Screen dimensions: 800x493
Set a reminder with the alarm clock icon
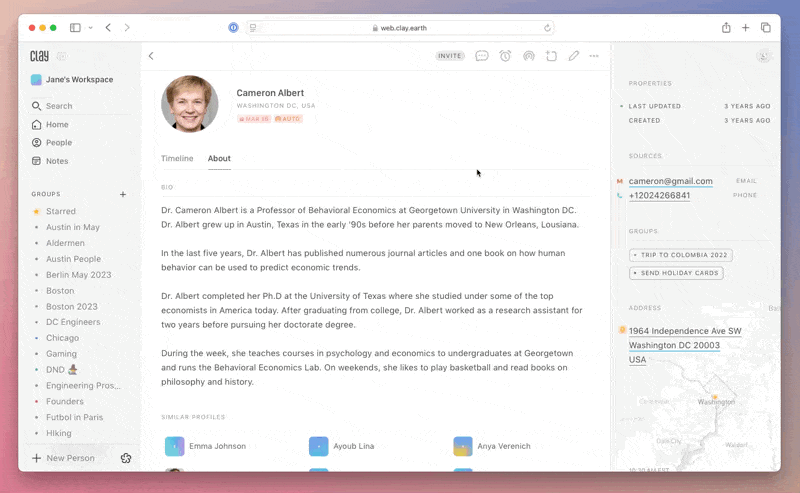505,56
